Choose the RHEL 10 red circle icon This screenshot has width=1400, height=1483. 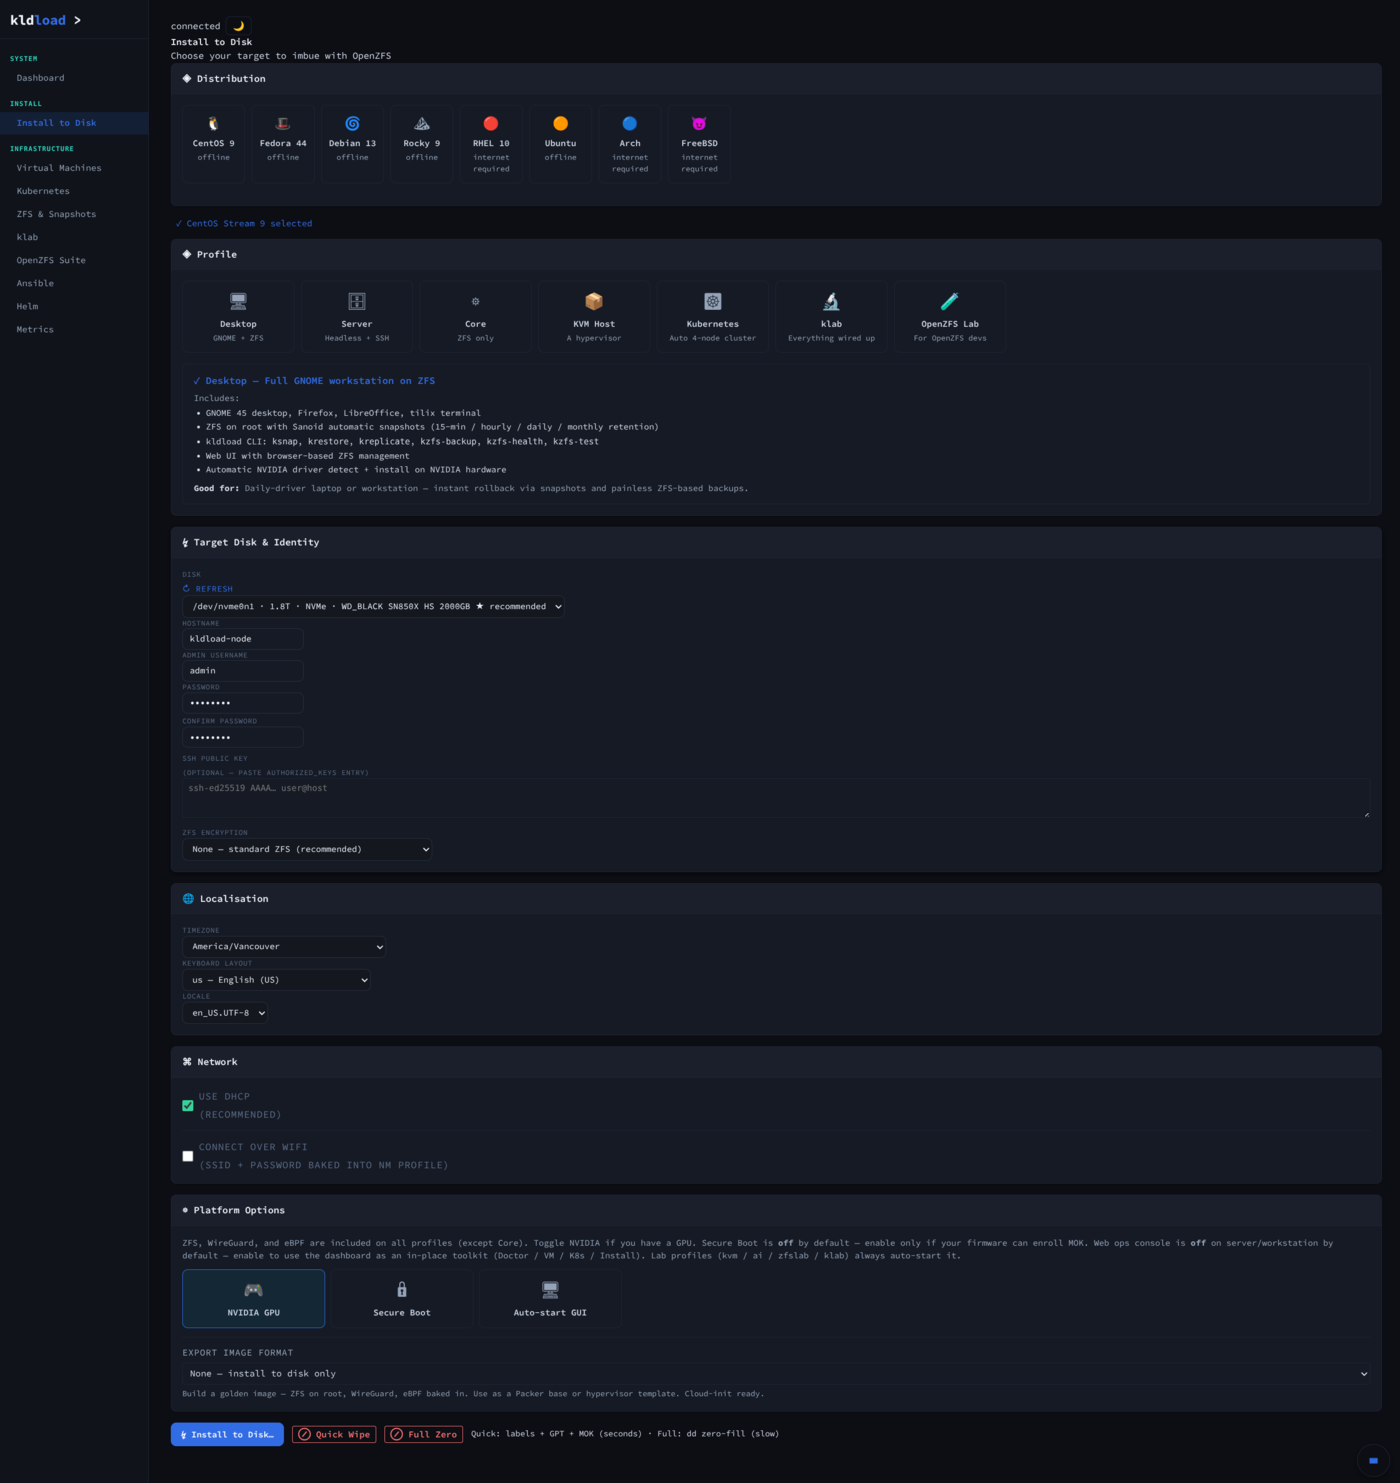pos(491,123)
